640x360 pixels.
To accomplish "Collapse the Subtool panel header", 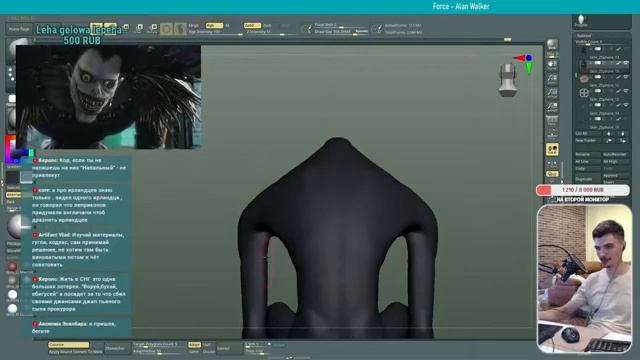I will (x=602, y=36).
